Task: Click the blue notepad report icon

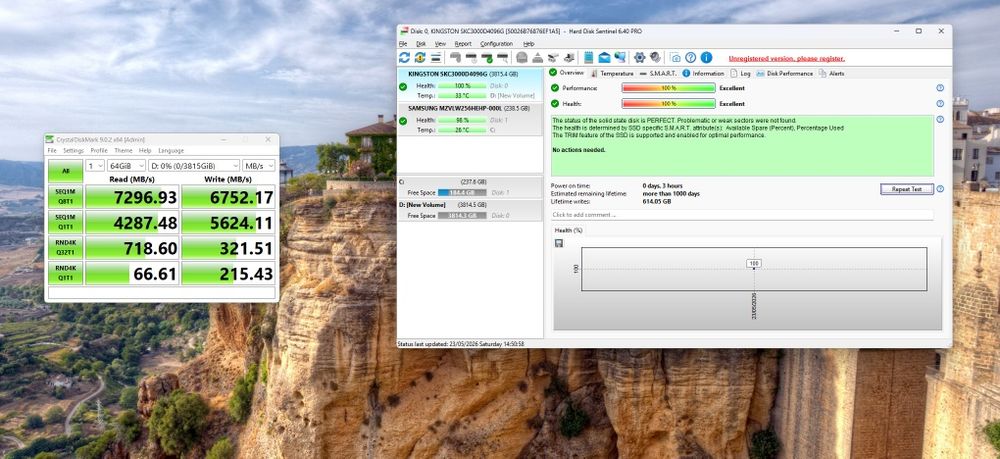Action: pos(588,57)
